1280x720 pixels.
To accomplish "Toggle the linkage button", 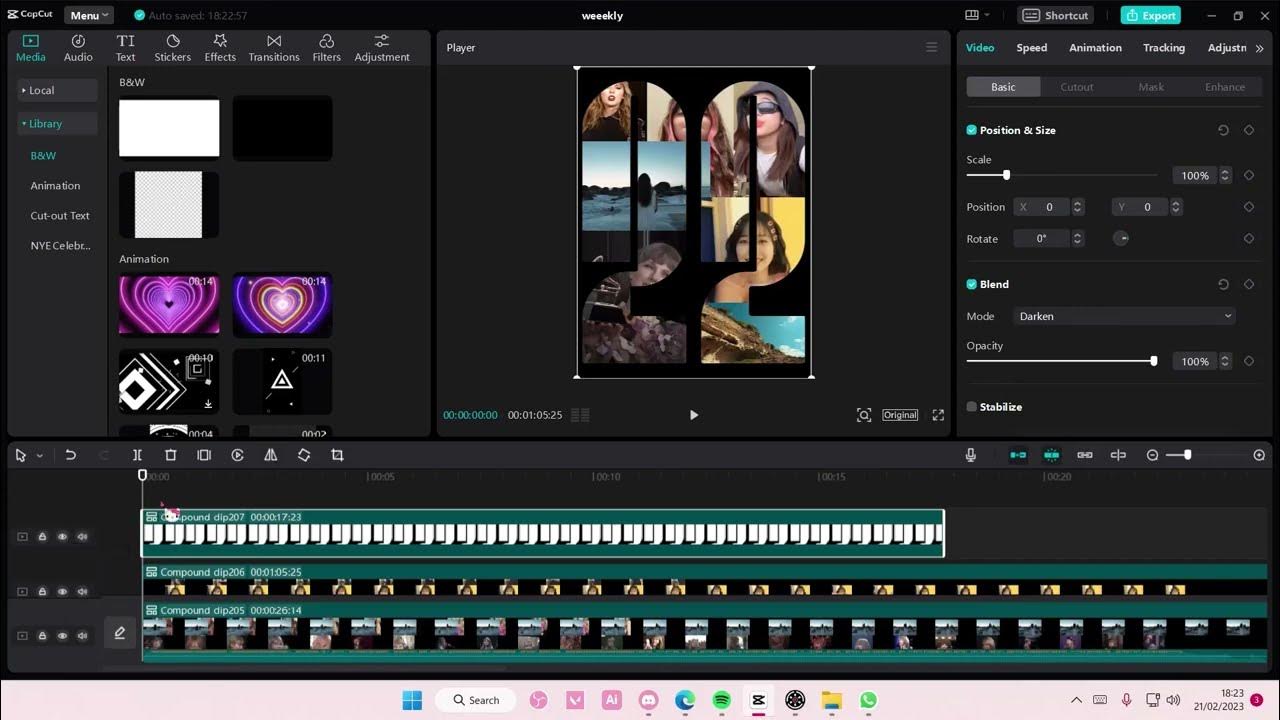I will click(1085, 455).
